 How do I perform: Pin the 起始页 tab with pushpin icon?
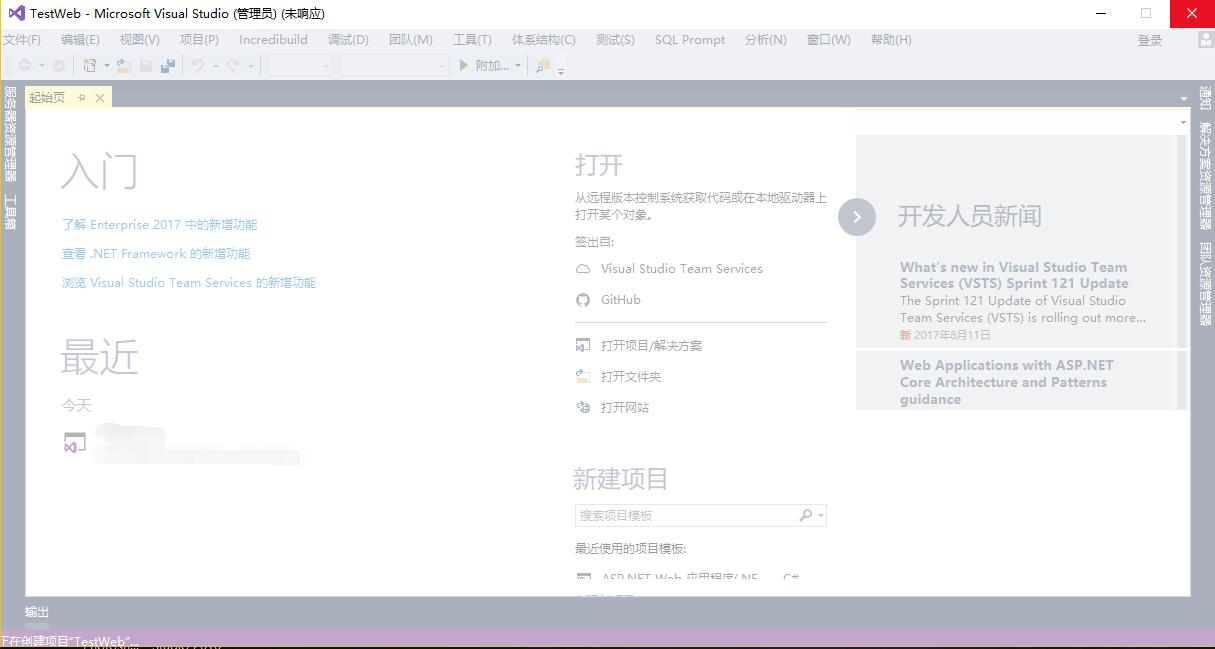coord(82,97)
